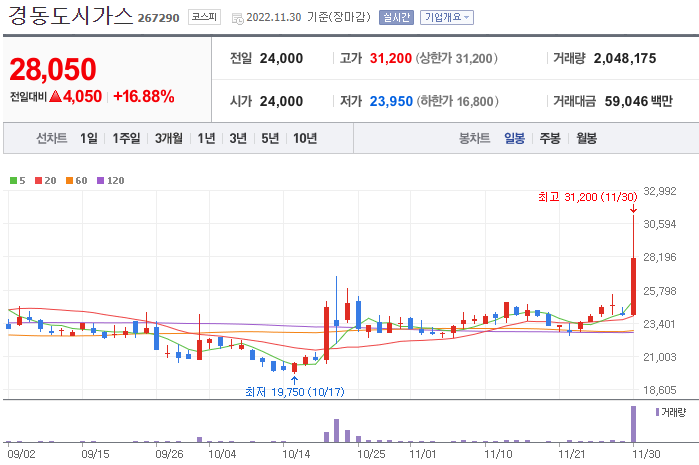
Task: Click the purple 120-day moving average swatch
Action: (x=100, y=181)
